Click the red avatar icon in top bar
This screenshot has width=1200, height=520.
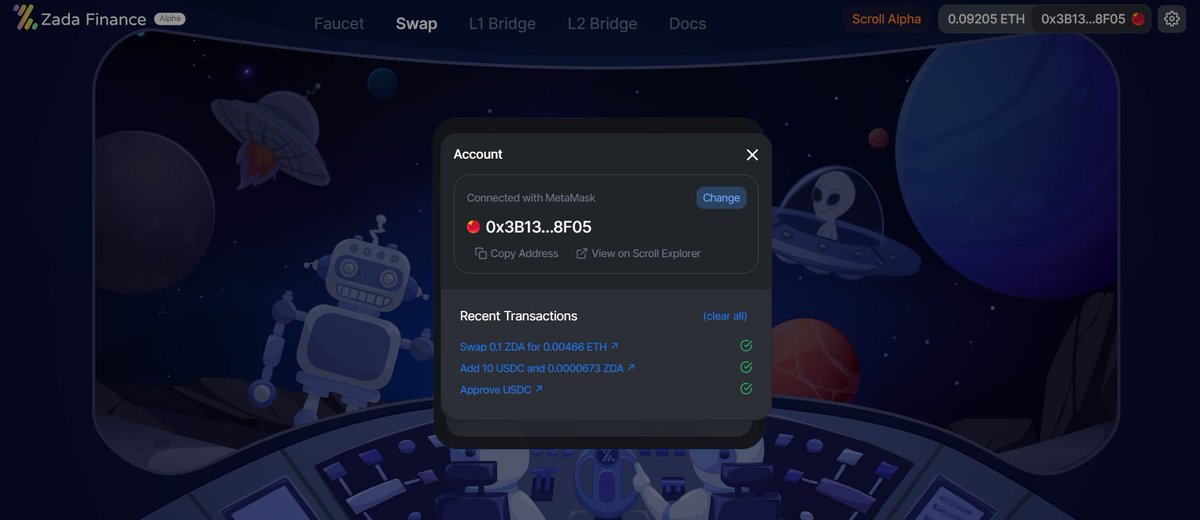click(1138, 19)
